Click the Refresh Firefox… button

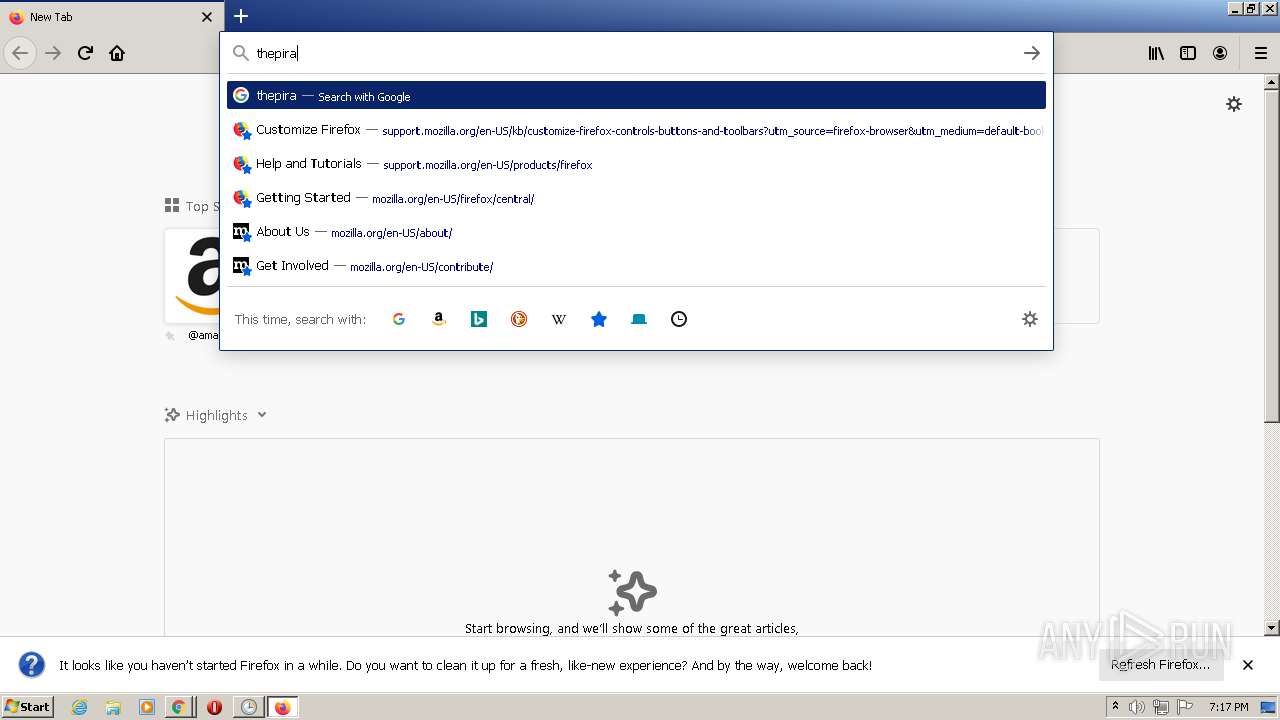point(1160,665)
